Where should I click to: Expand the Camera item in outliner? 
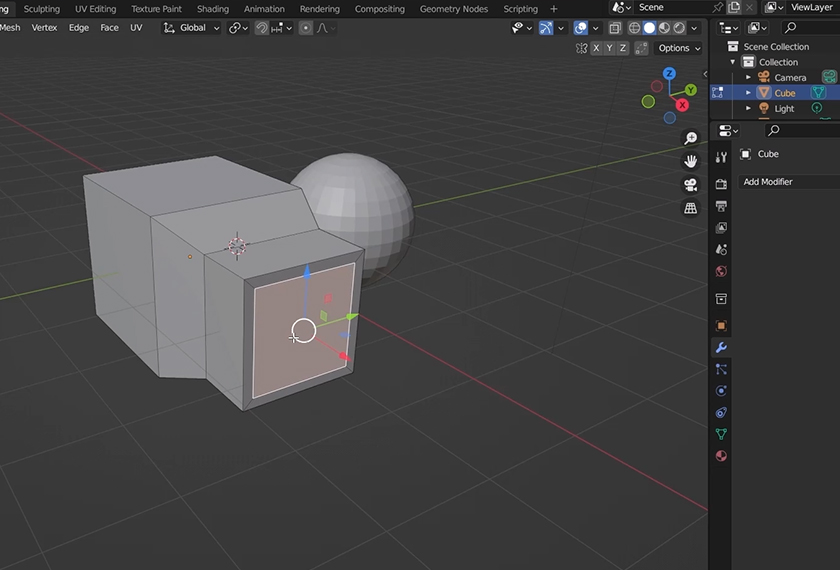[x=748, y=77]
